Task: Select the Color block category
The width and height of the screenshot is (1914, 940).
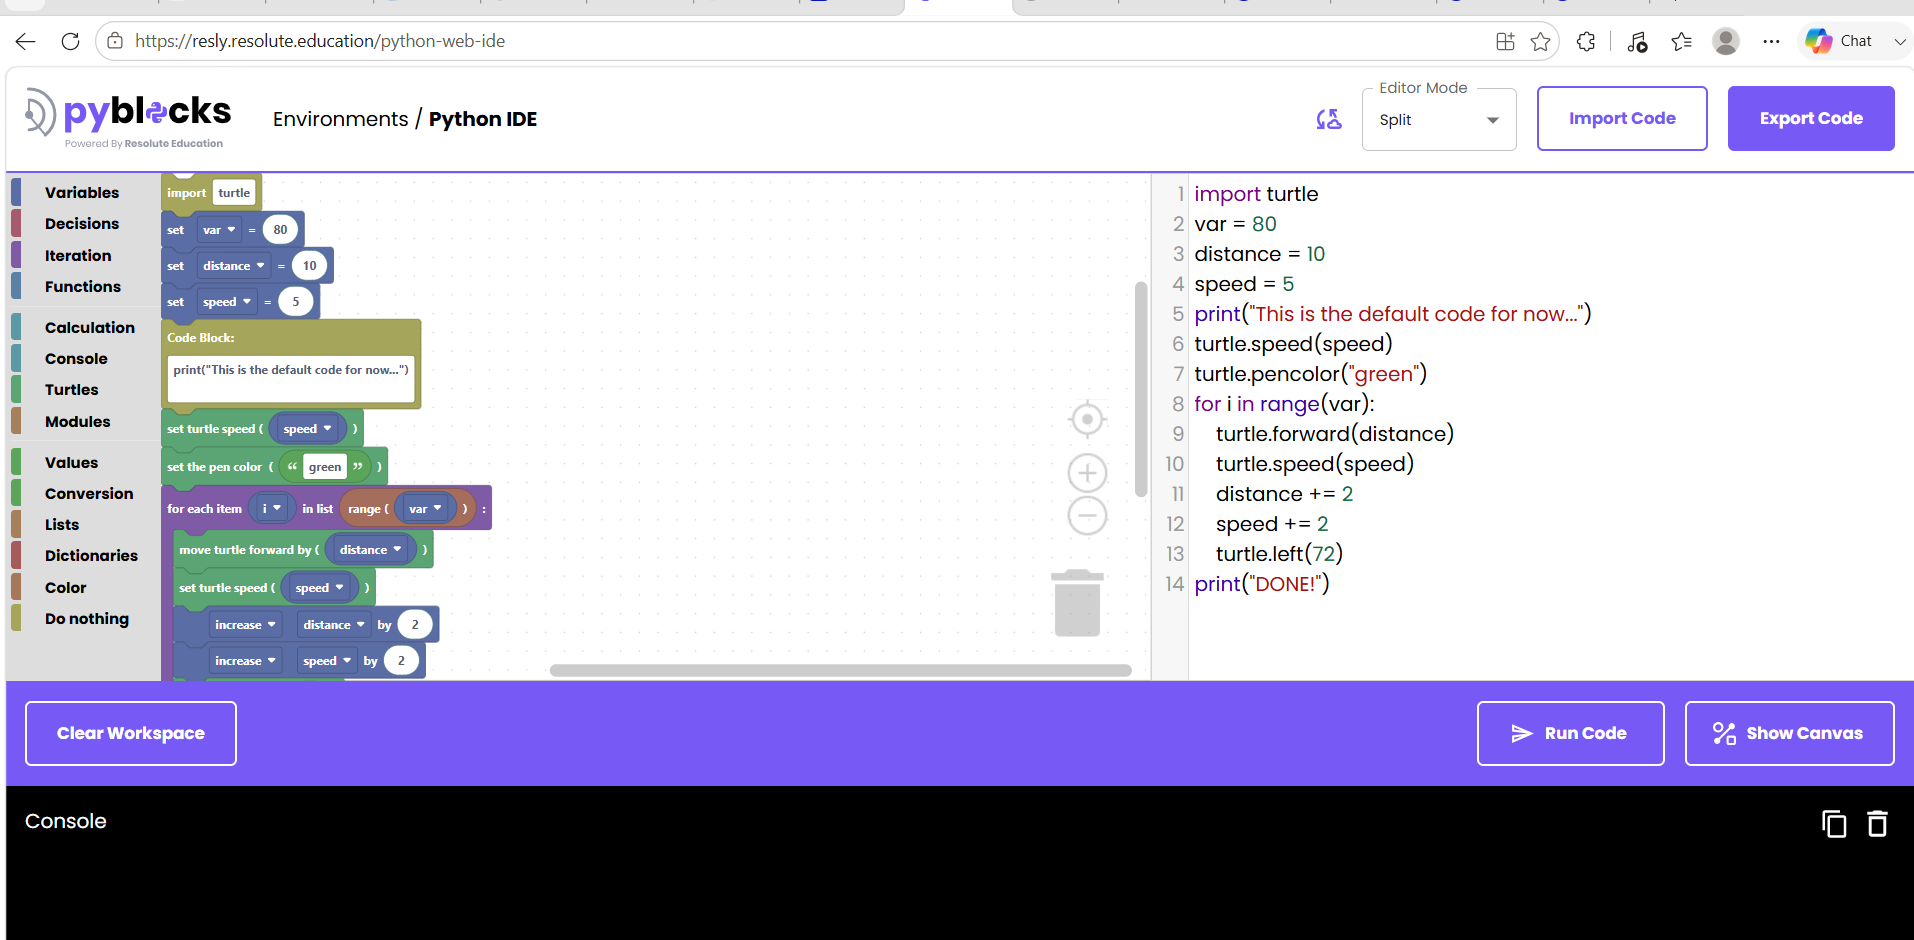Action: 66,588
